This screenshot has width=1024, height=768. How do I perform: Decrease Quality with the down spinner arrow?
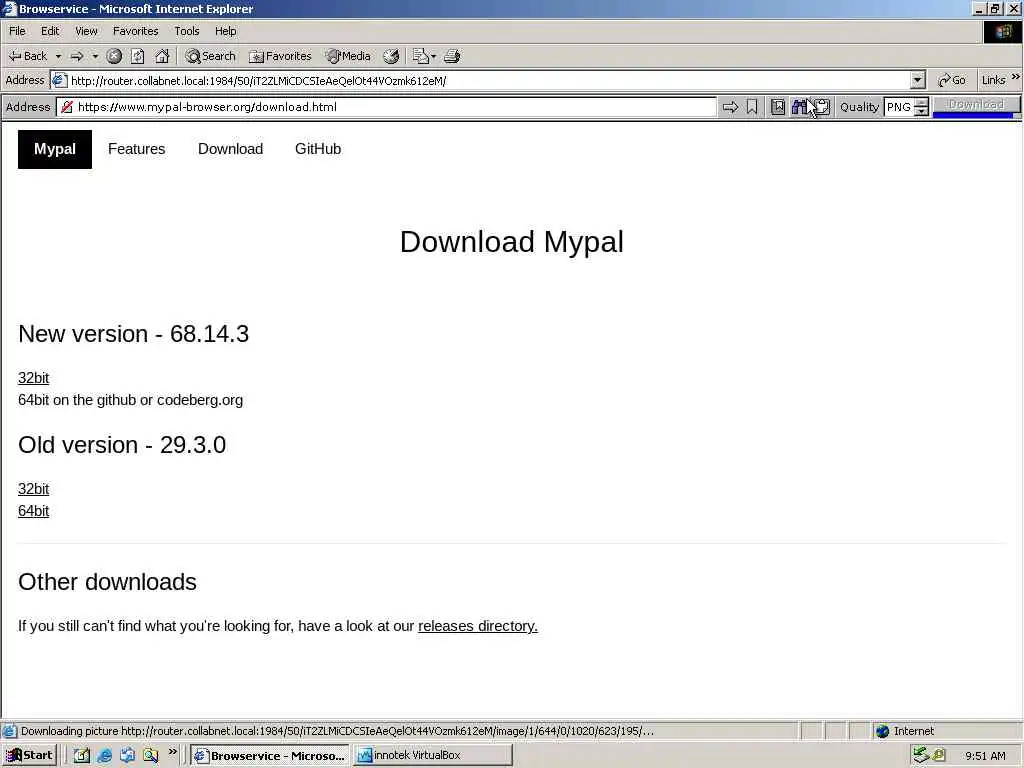pos(921,112)
